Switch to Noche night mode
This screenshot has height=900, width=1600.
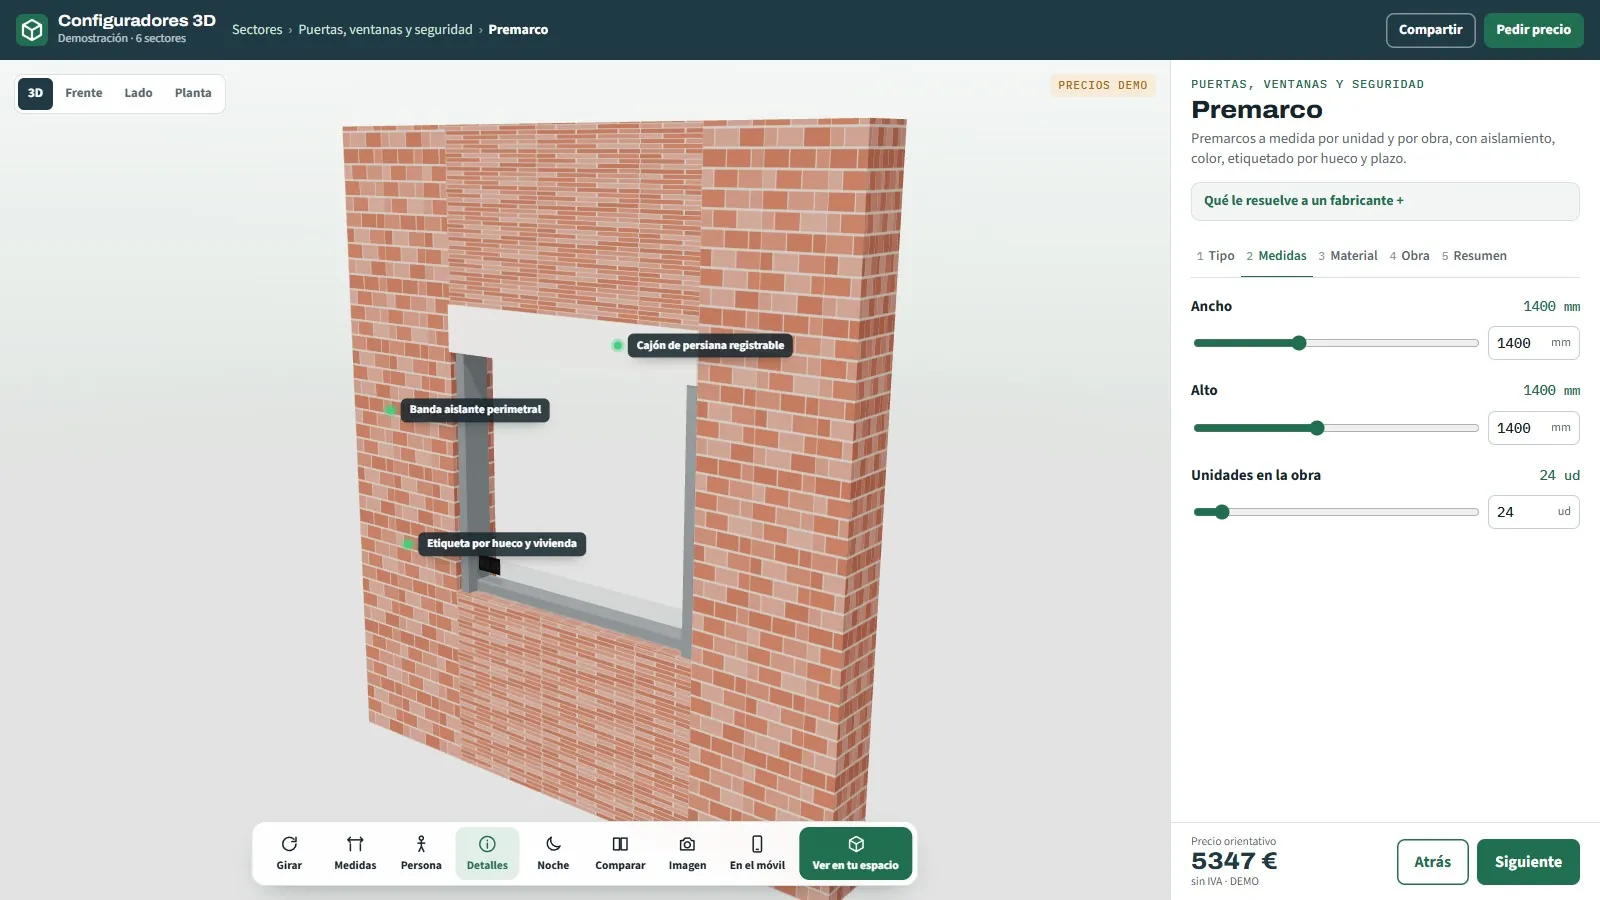pos(553,853)
